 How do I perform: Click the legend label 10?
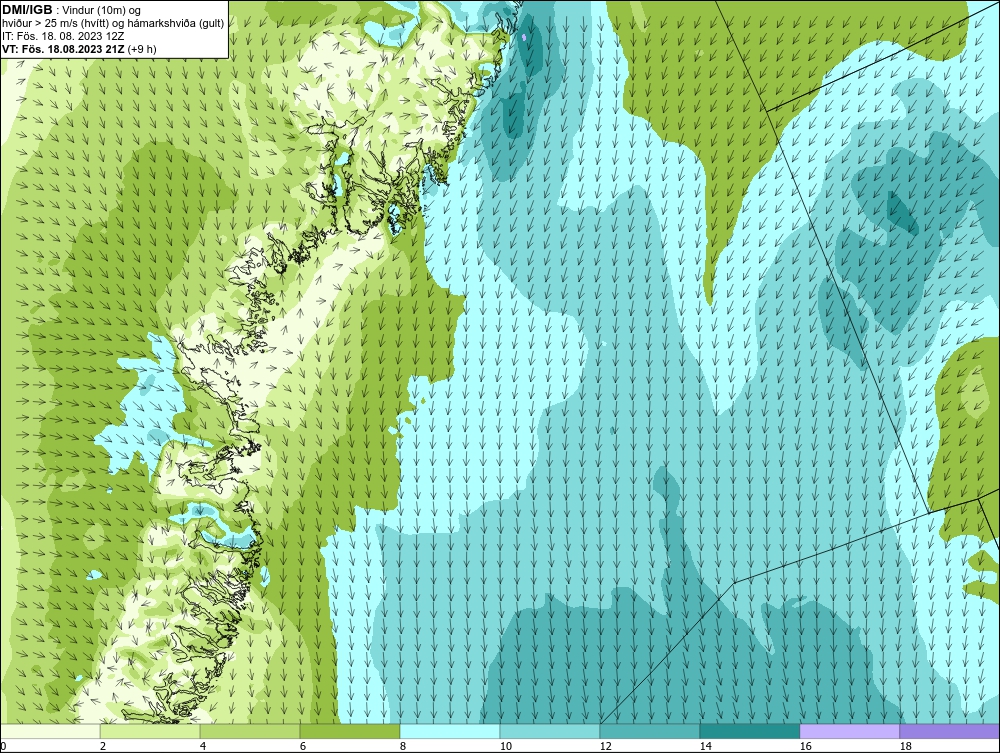[x=506, y=746]
